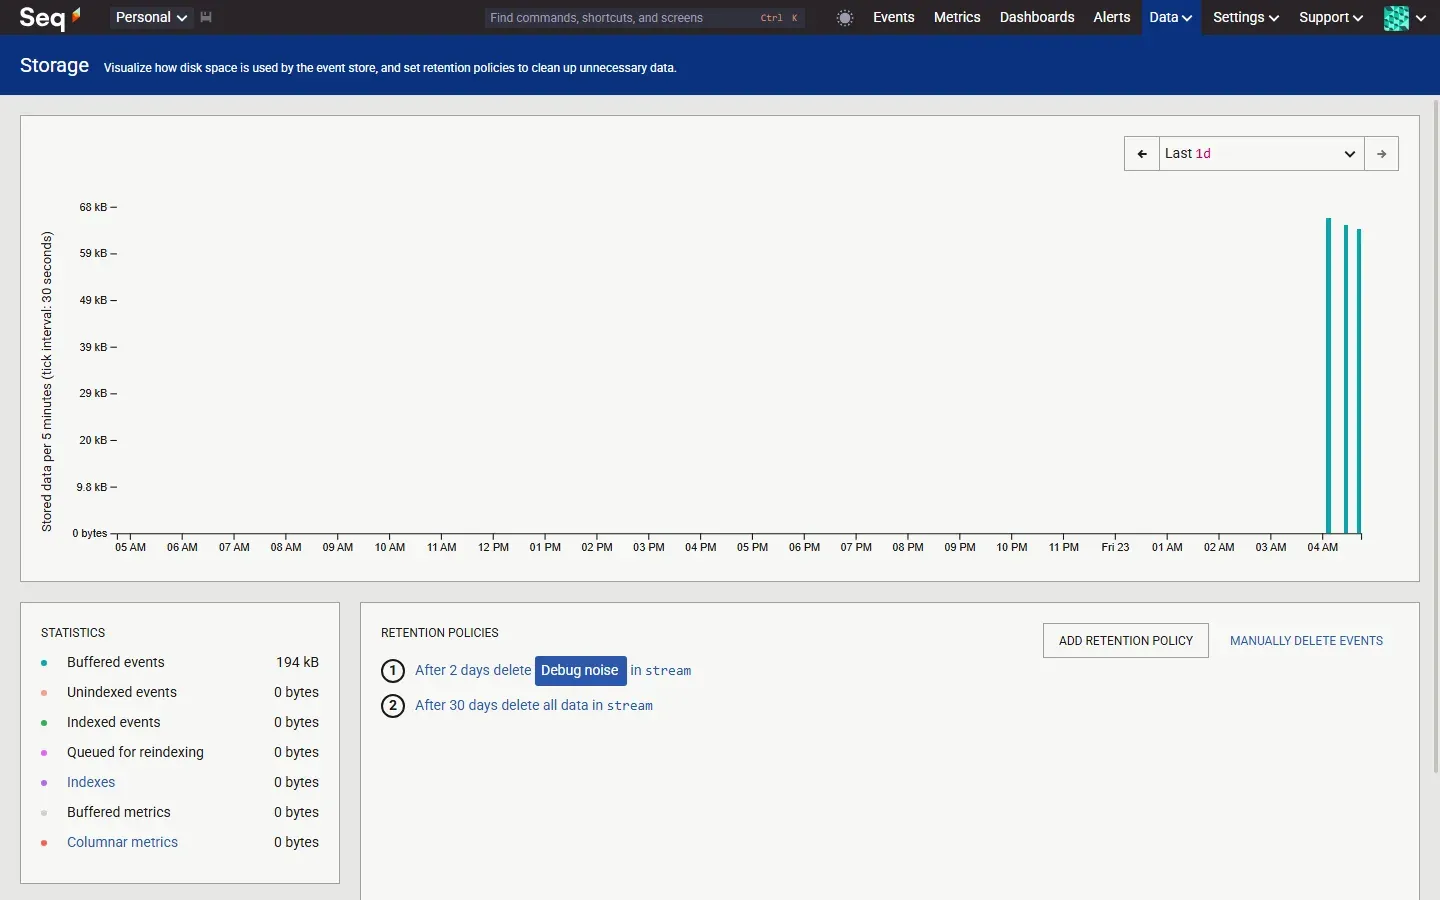Screen dimensions: 1440x900
Task: Click the policy number 2 circle badge
Action: (x=393, y=706)
